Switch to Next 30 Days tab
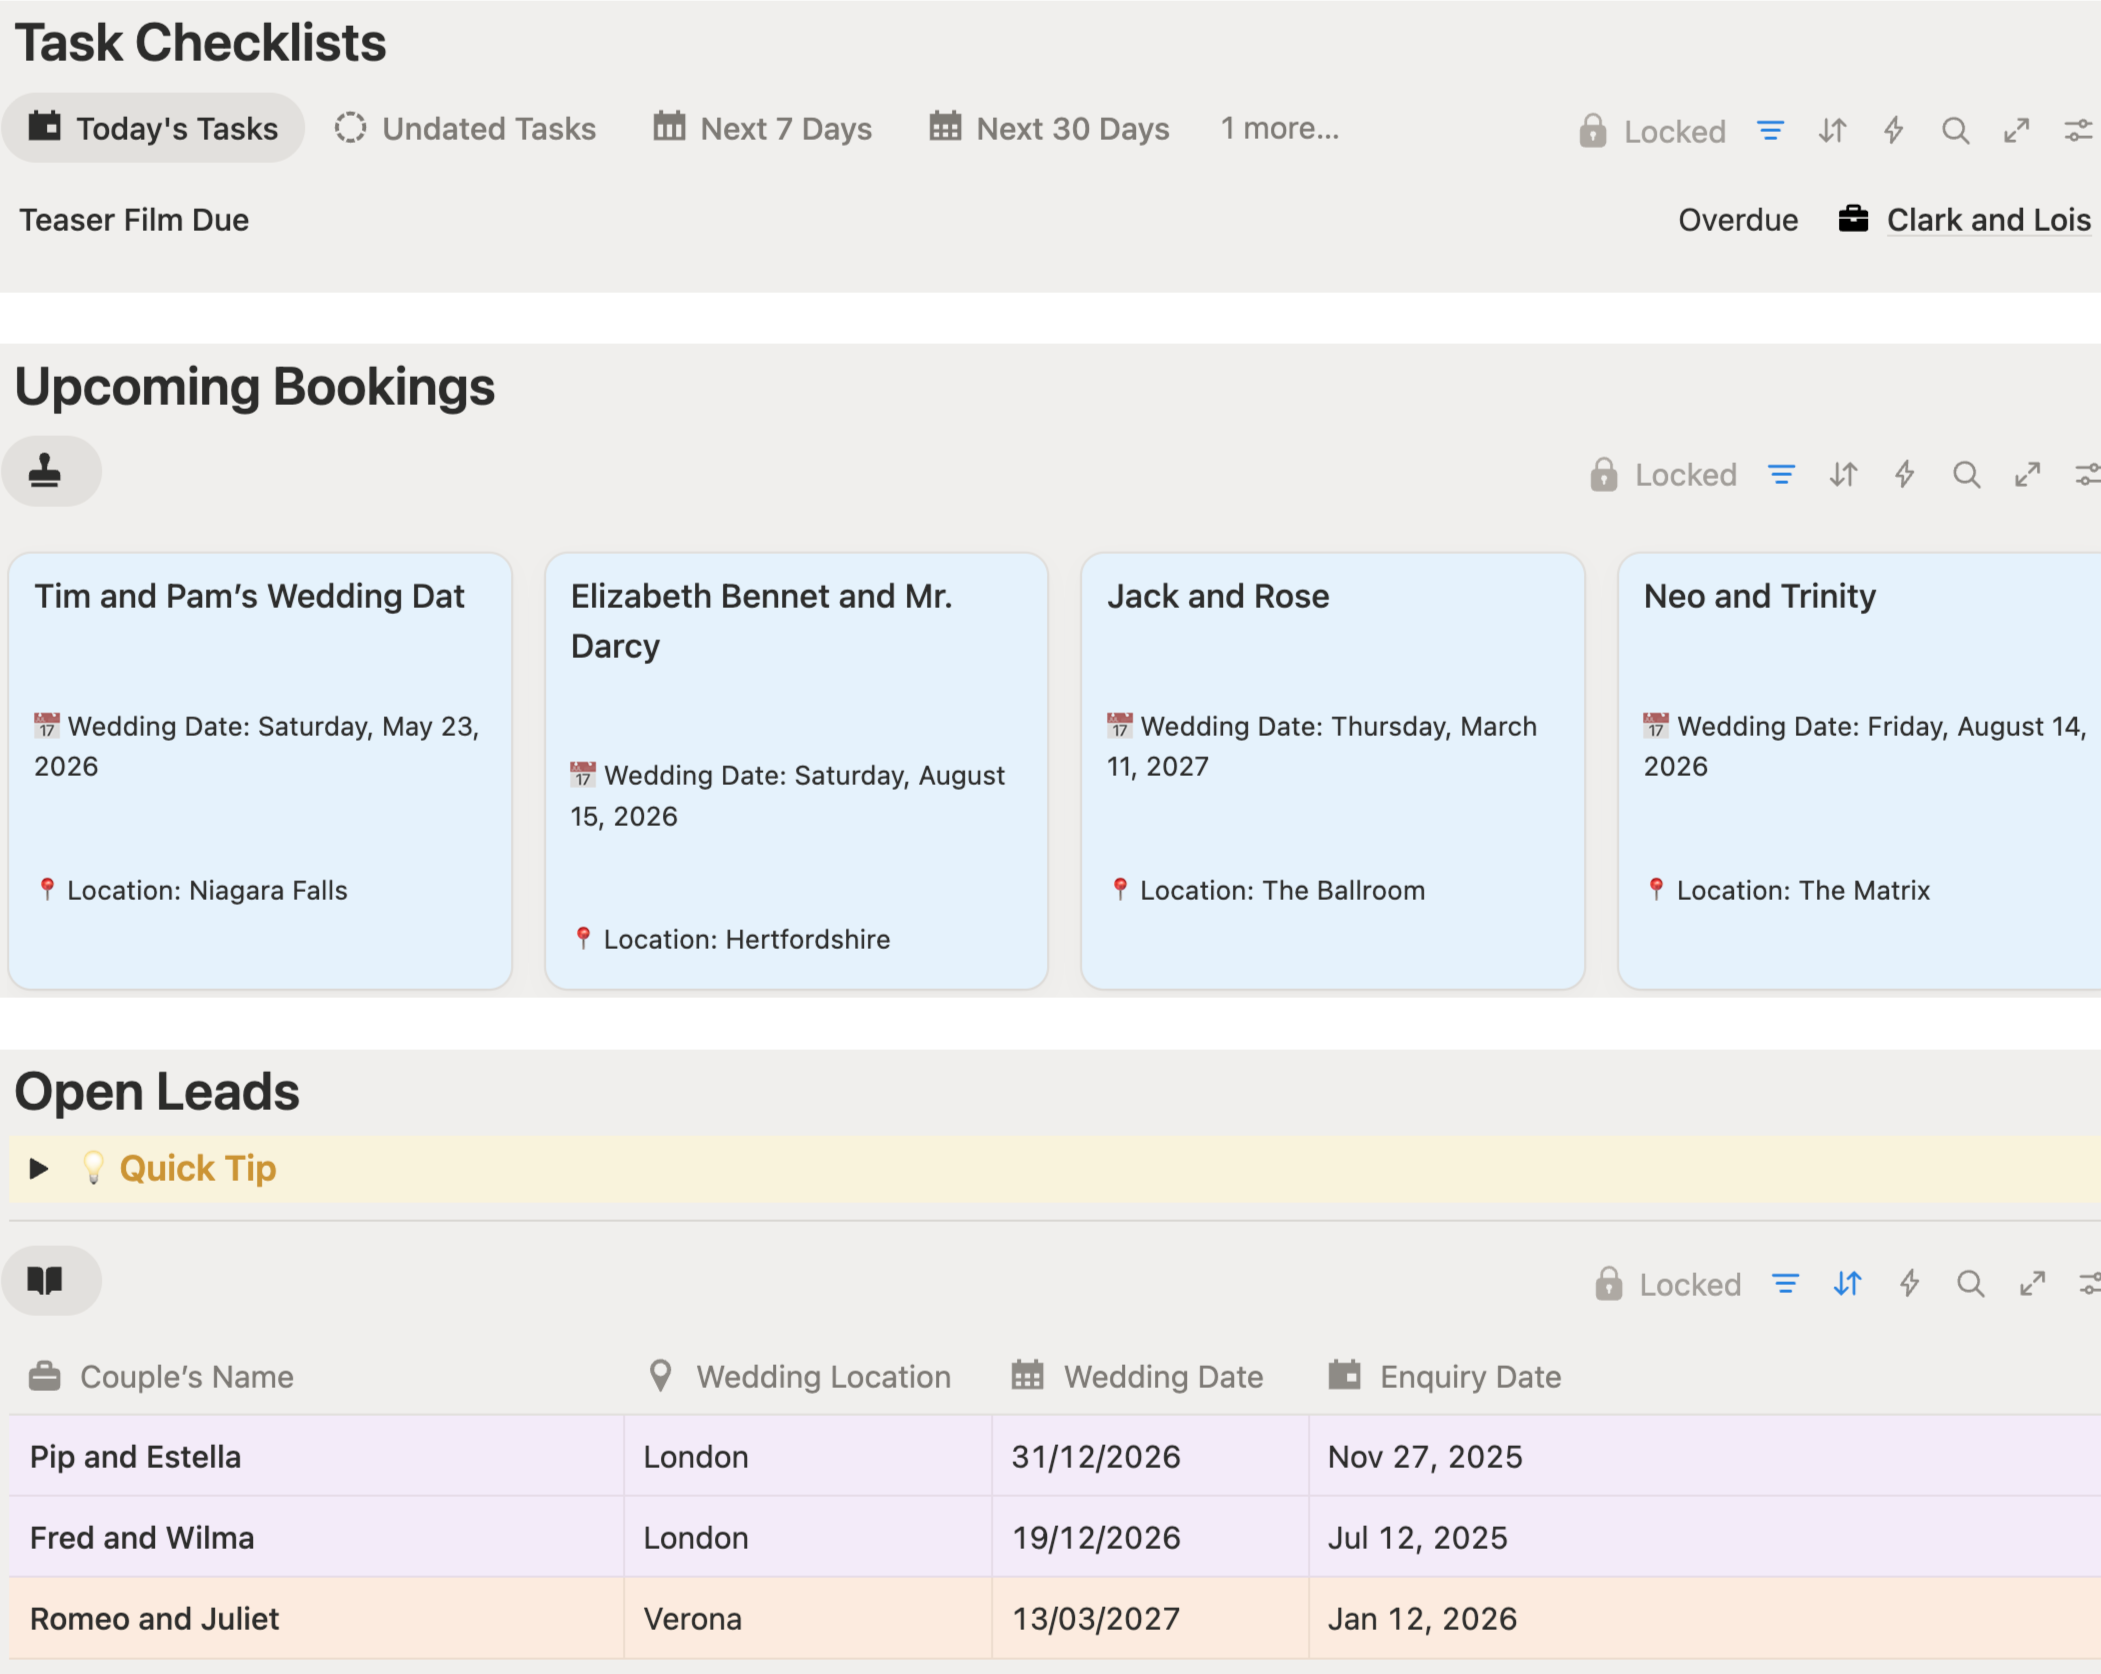The height and width of the screenshot is (1674, 2101). pos(1049,128)
